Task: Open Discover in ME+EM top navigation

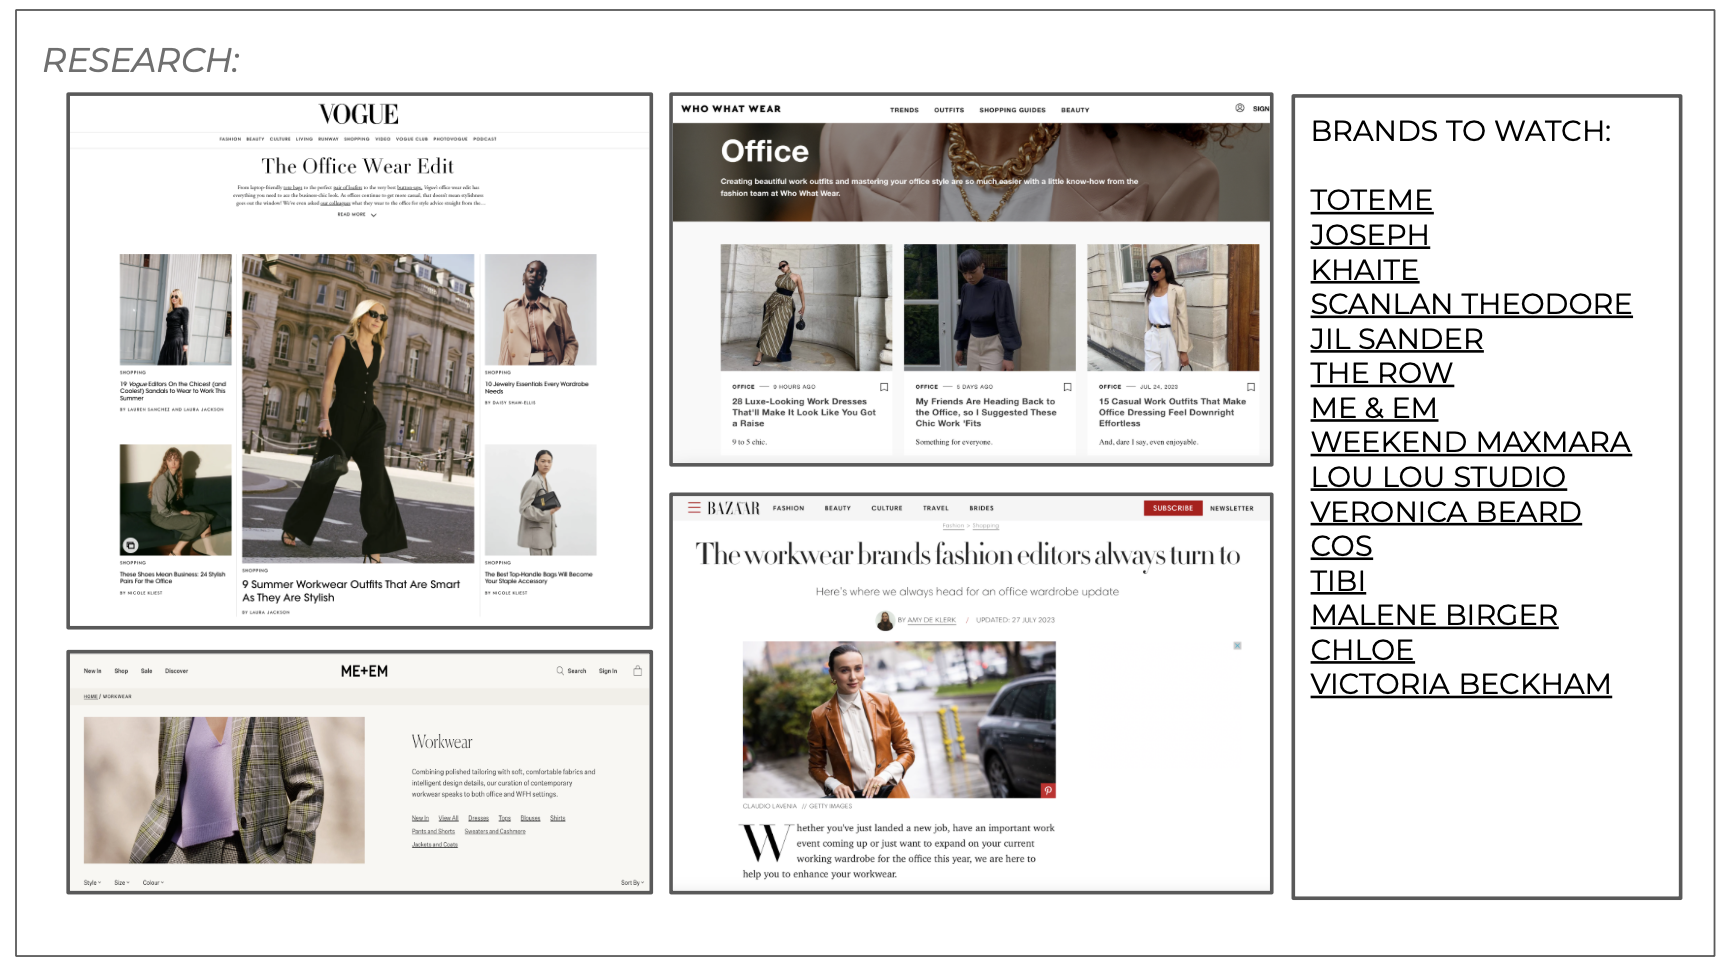Action: (176, 671)
